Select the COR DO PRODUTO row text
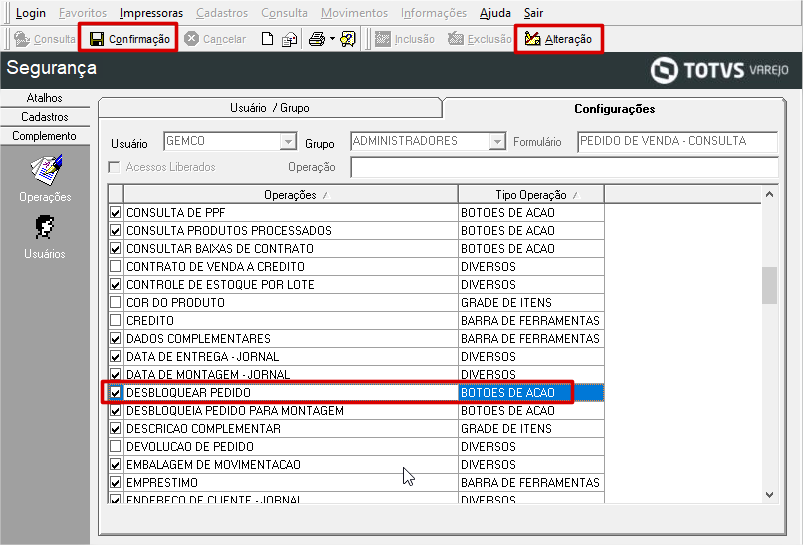Screen dimensions: 803x545 [x=176, y=303]
